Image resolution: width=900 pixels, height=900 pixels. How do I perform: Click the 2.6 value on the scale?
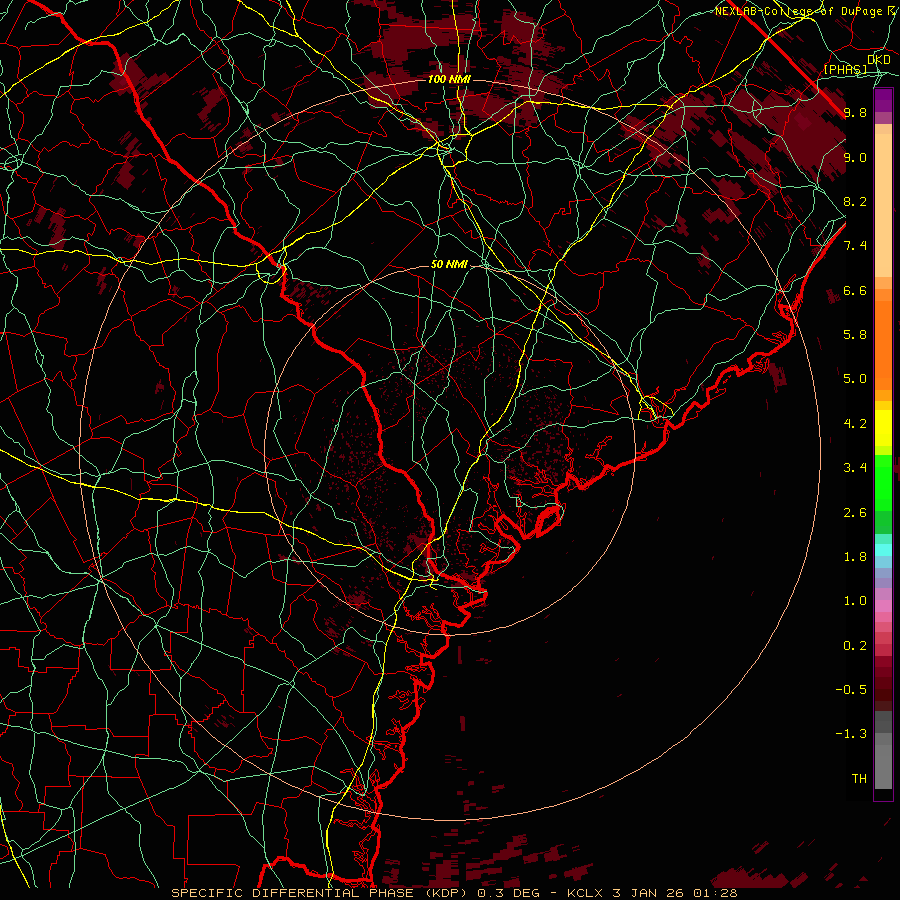(x=855, y=513)
